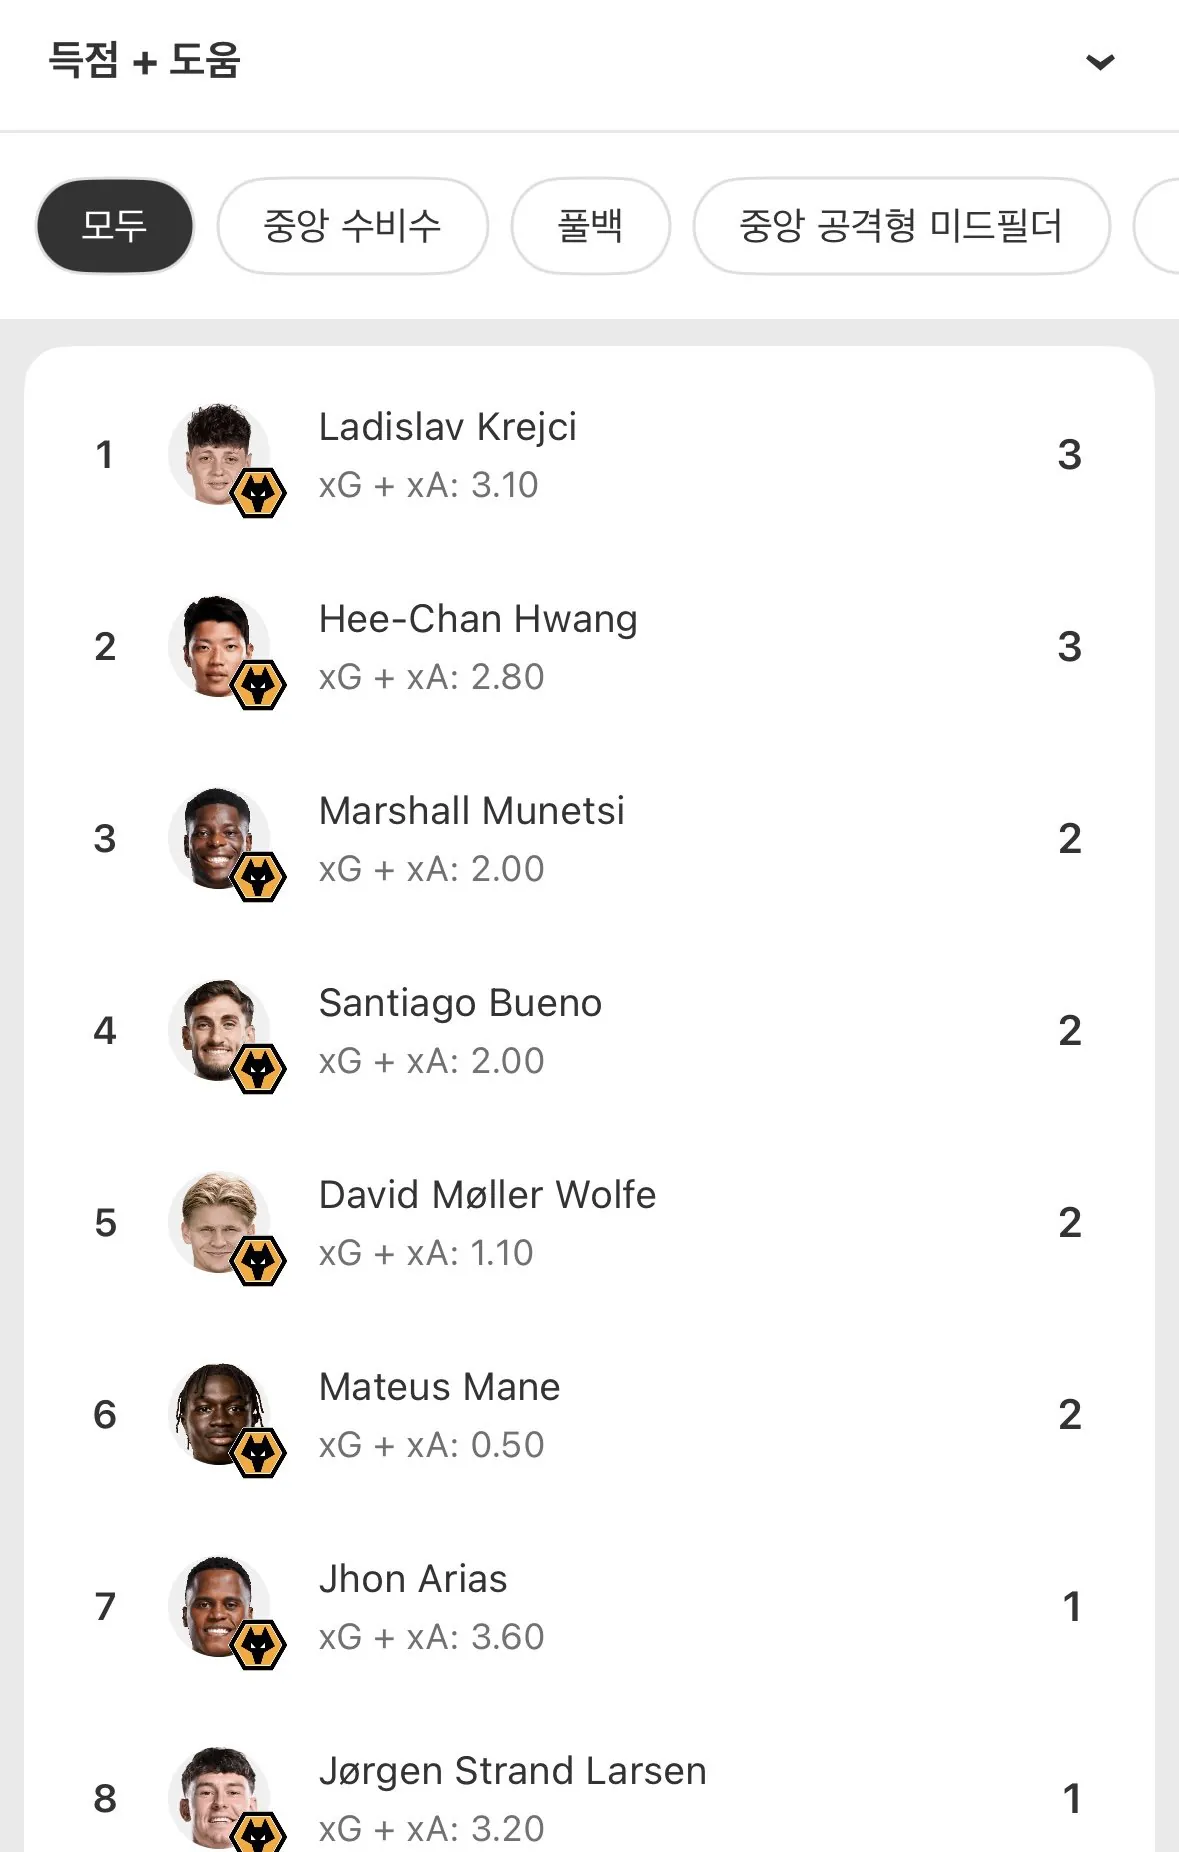
Task: Filter by 중앙 수비수 position
Action: click(x=352, y=226)
